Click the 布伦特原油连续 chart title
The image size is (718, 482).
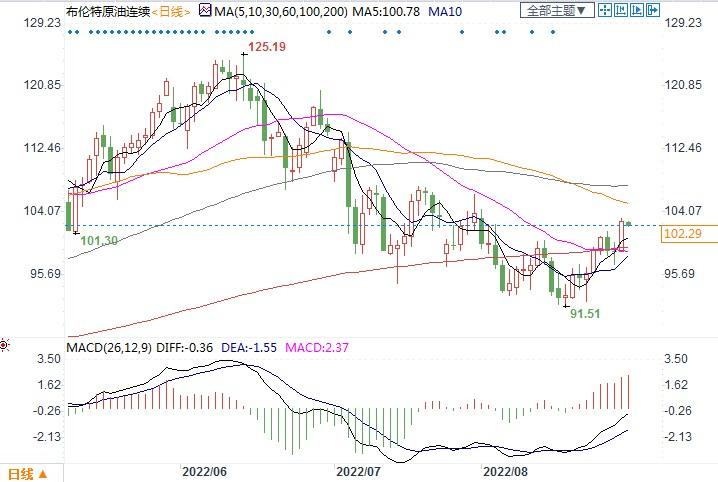[x=106, y=11]
